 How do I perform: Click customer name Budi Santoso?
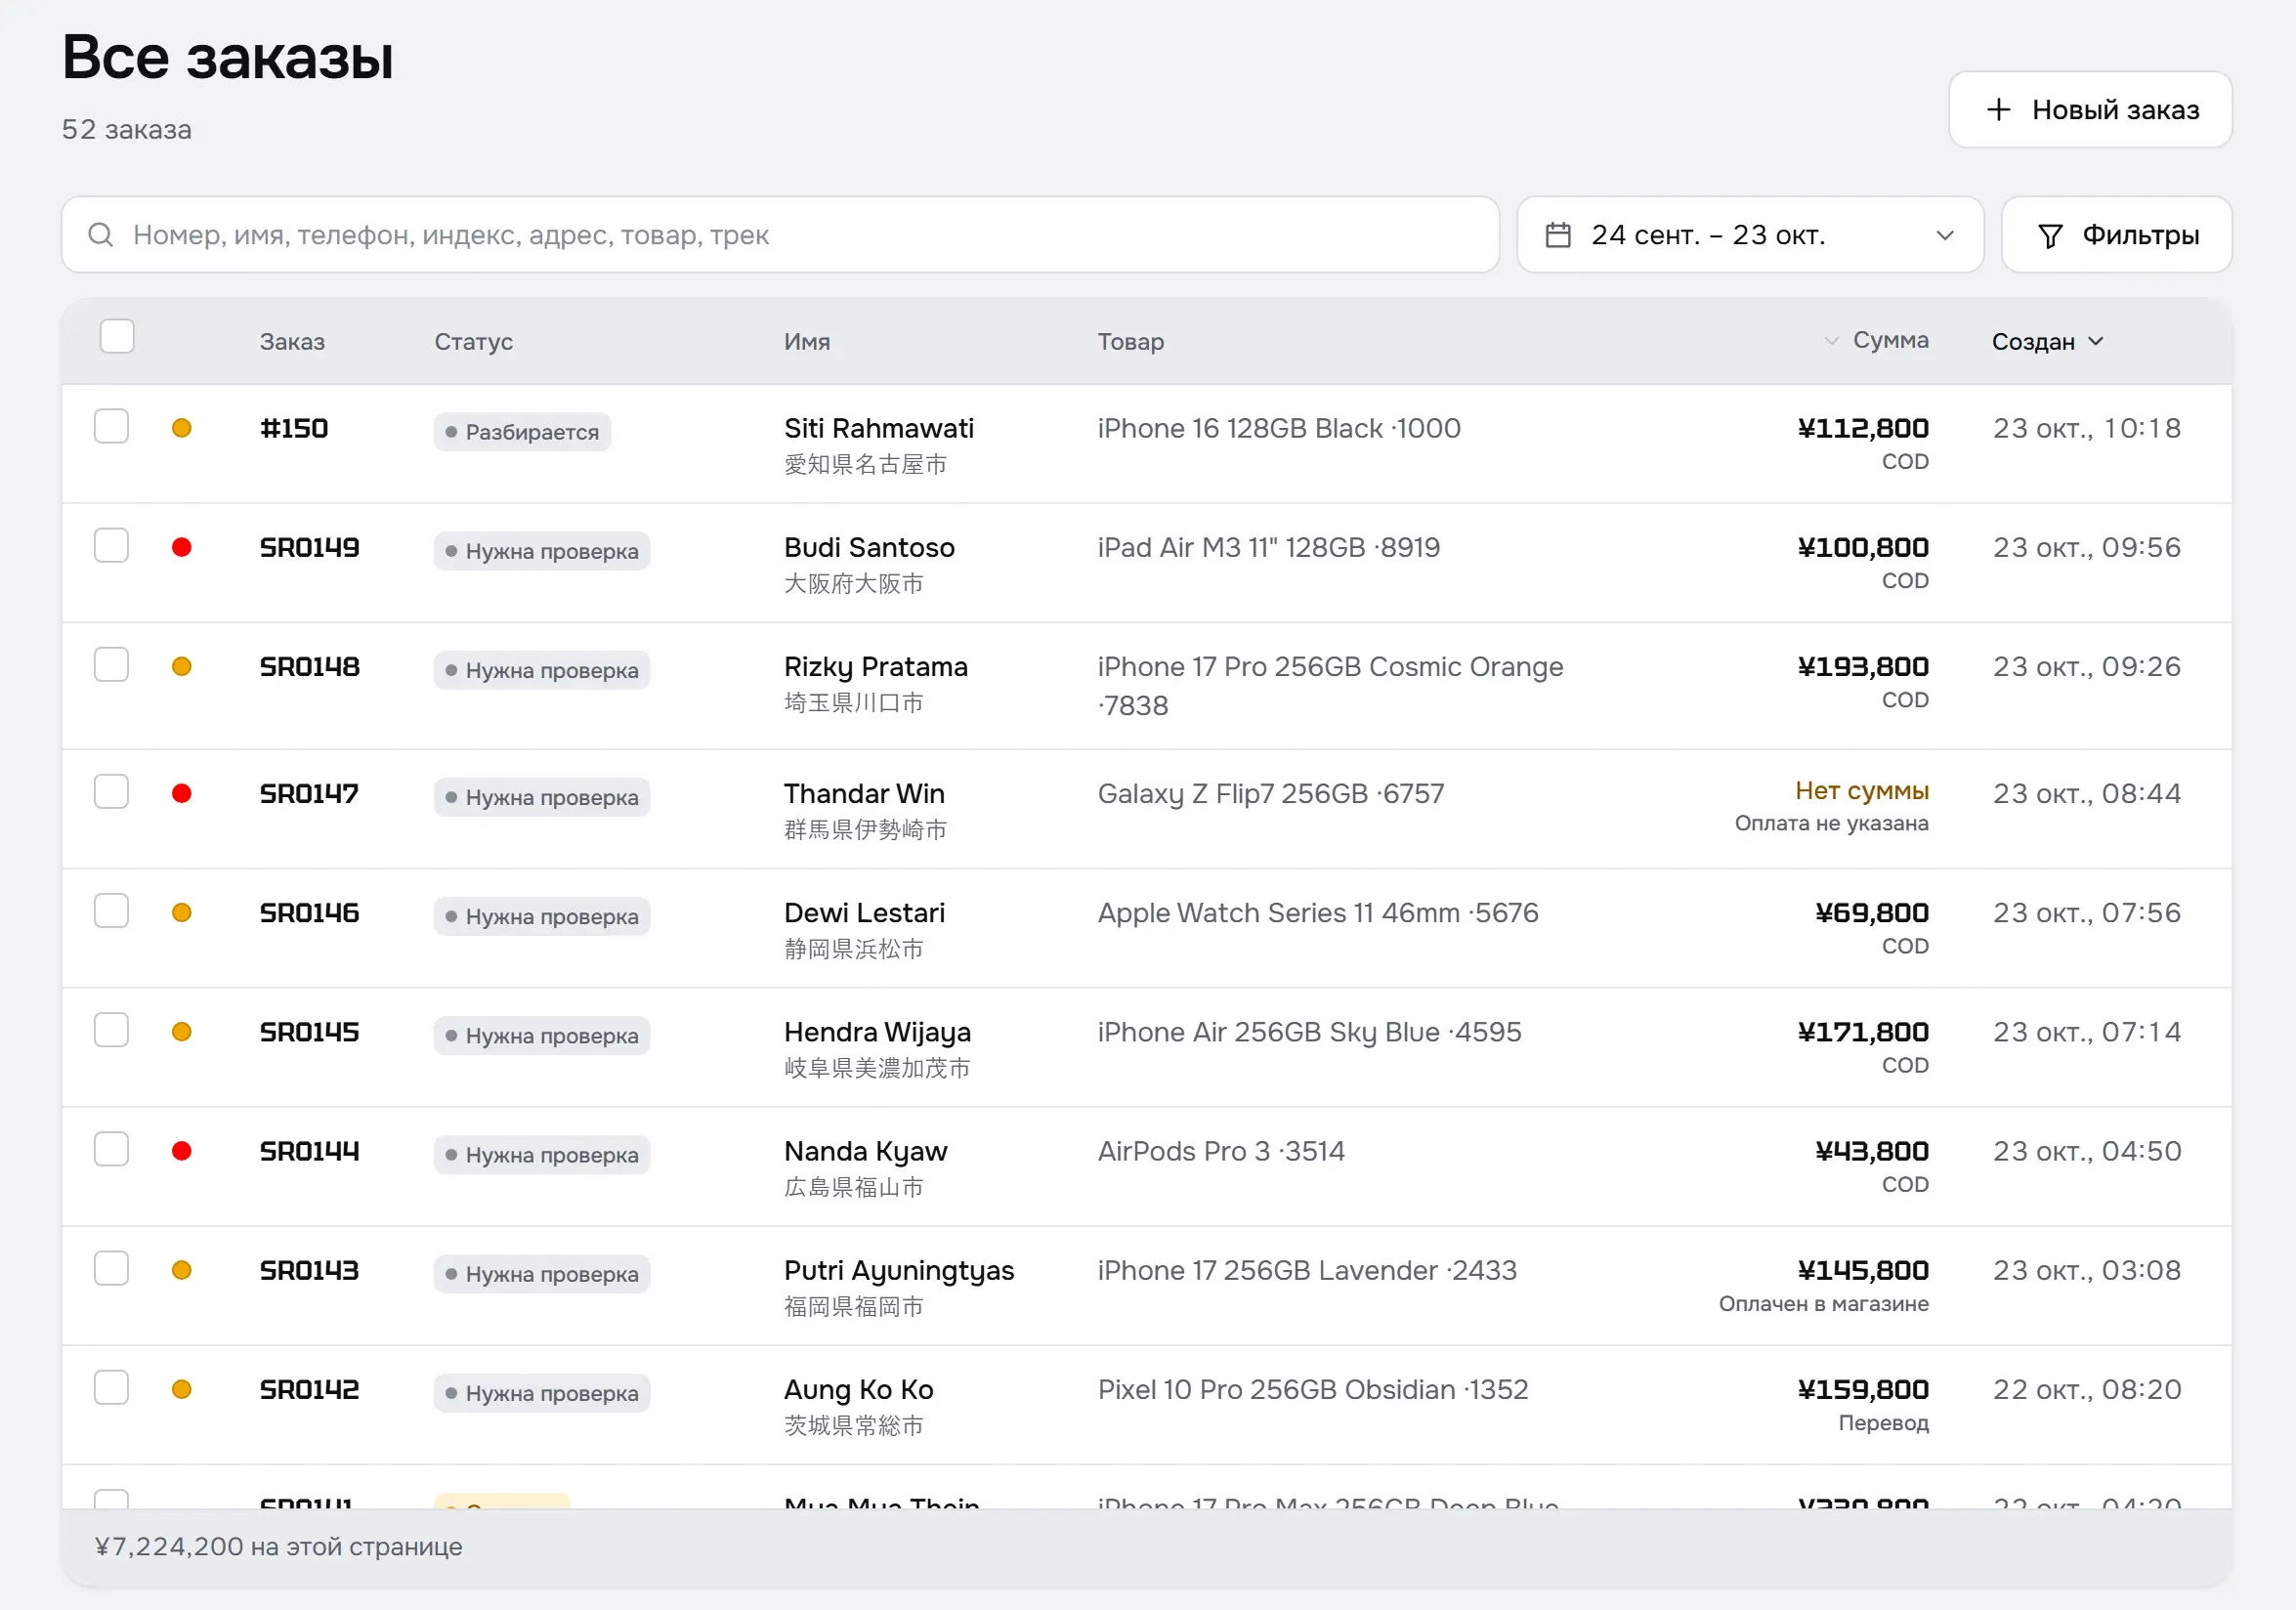(869, 548)
